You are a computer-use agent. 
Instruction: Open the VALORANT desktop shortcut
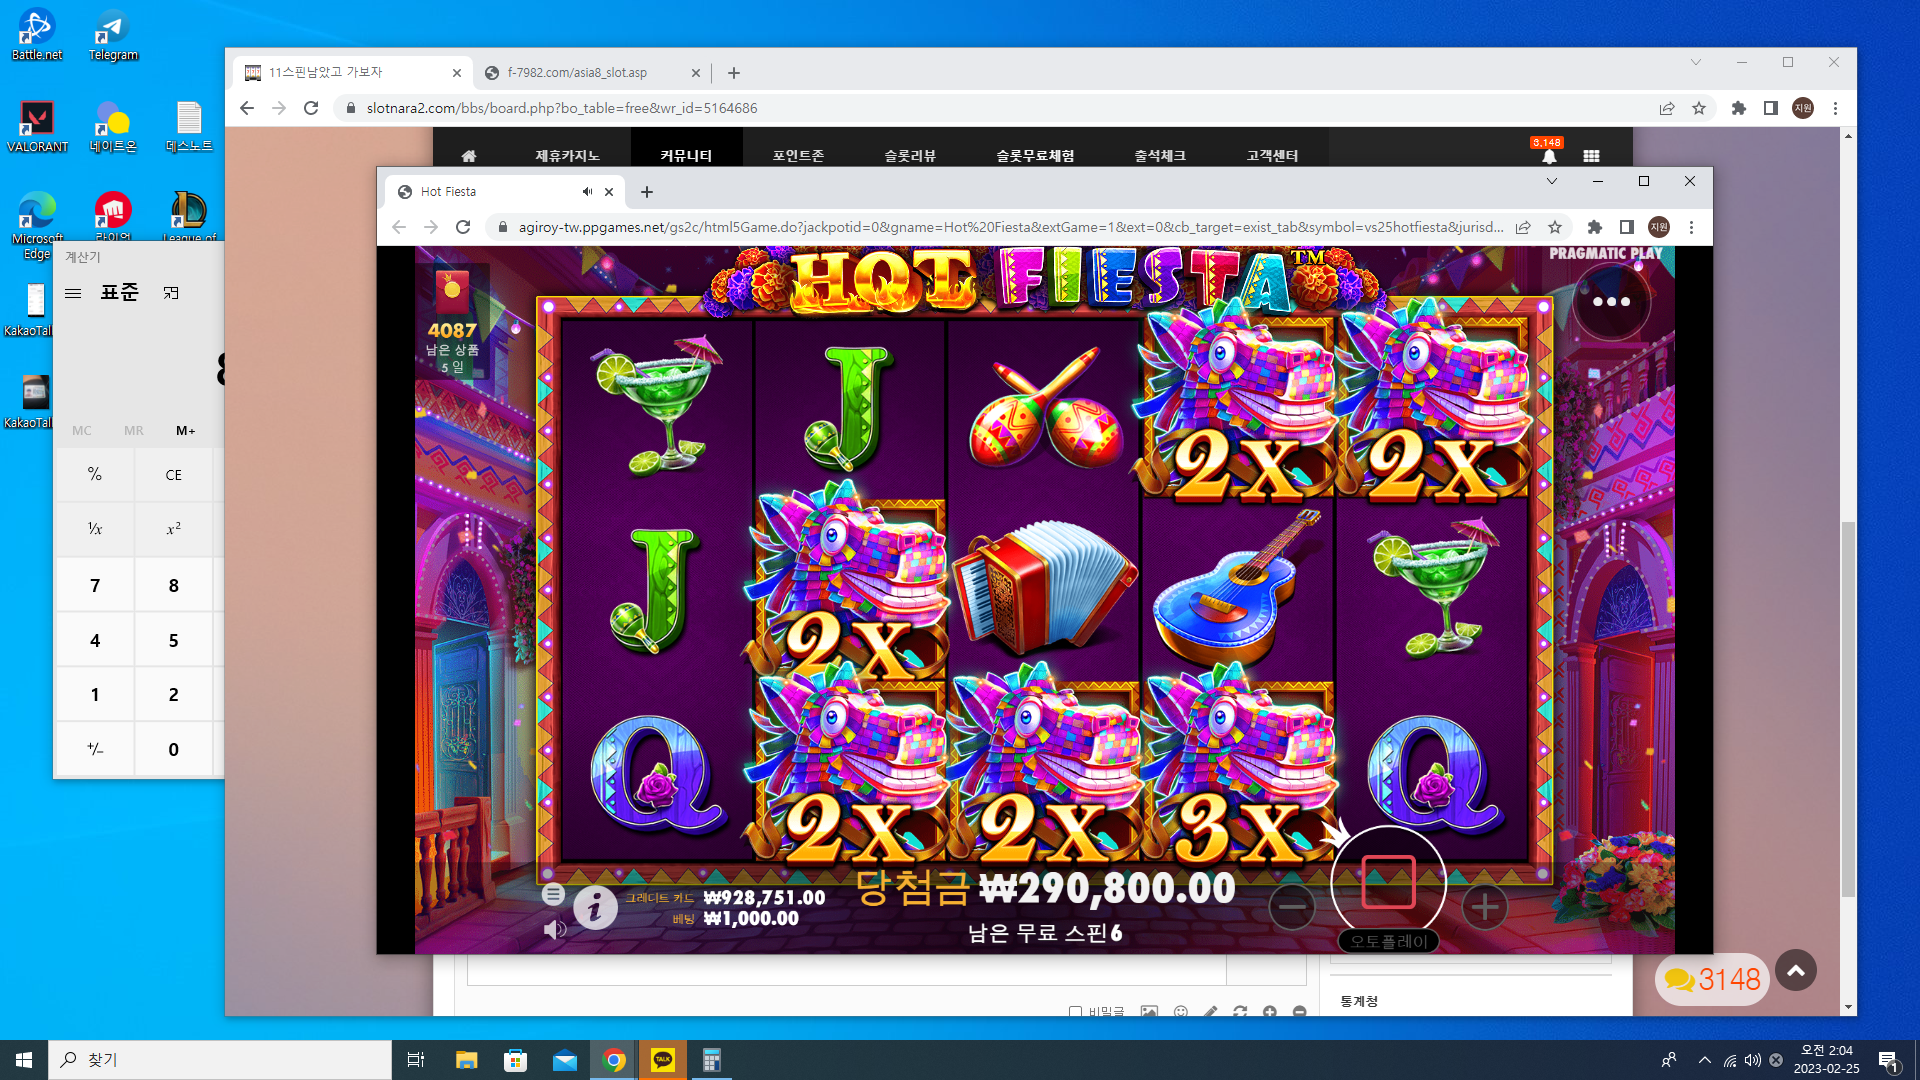pos(37,127)
